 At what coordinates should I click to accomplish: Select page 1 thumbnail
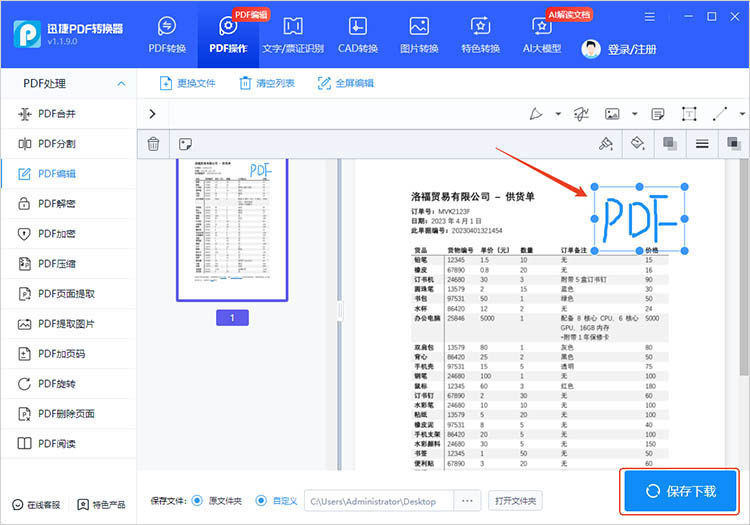pos(232,230)
